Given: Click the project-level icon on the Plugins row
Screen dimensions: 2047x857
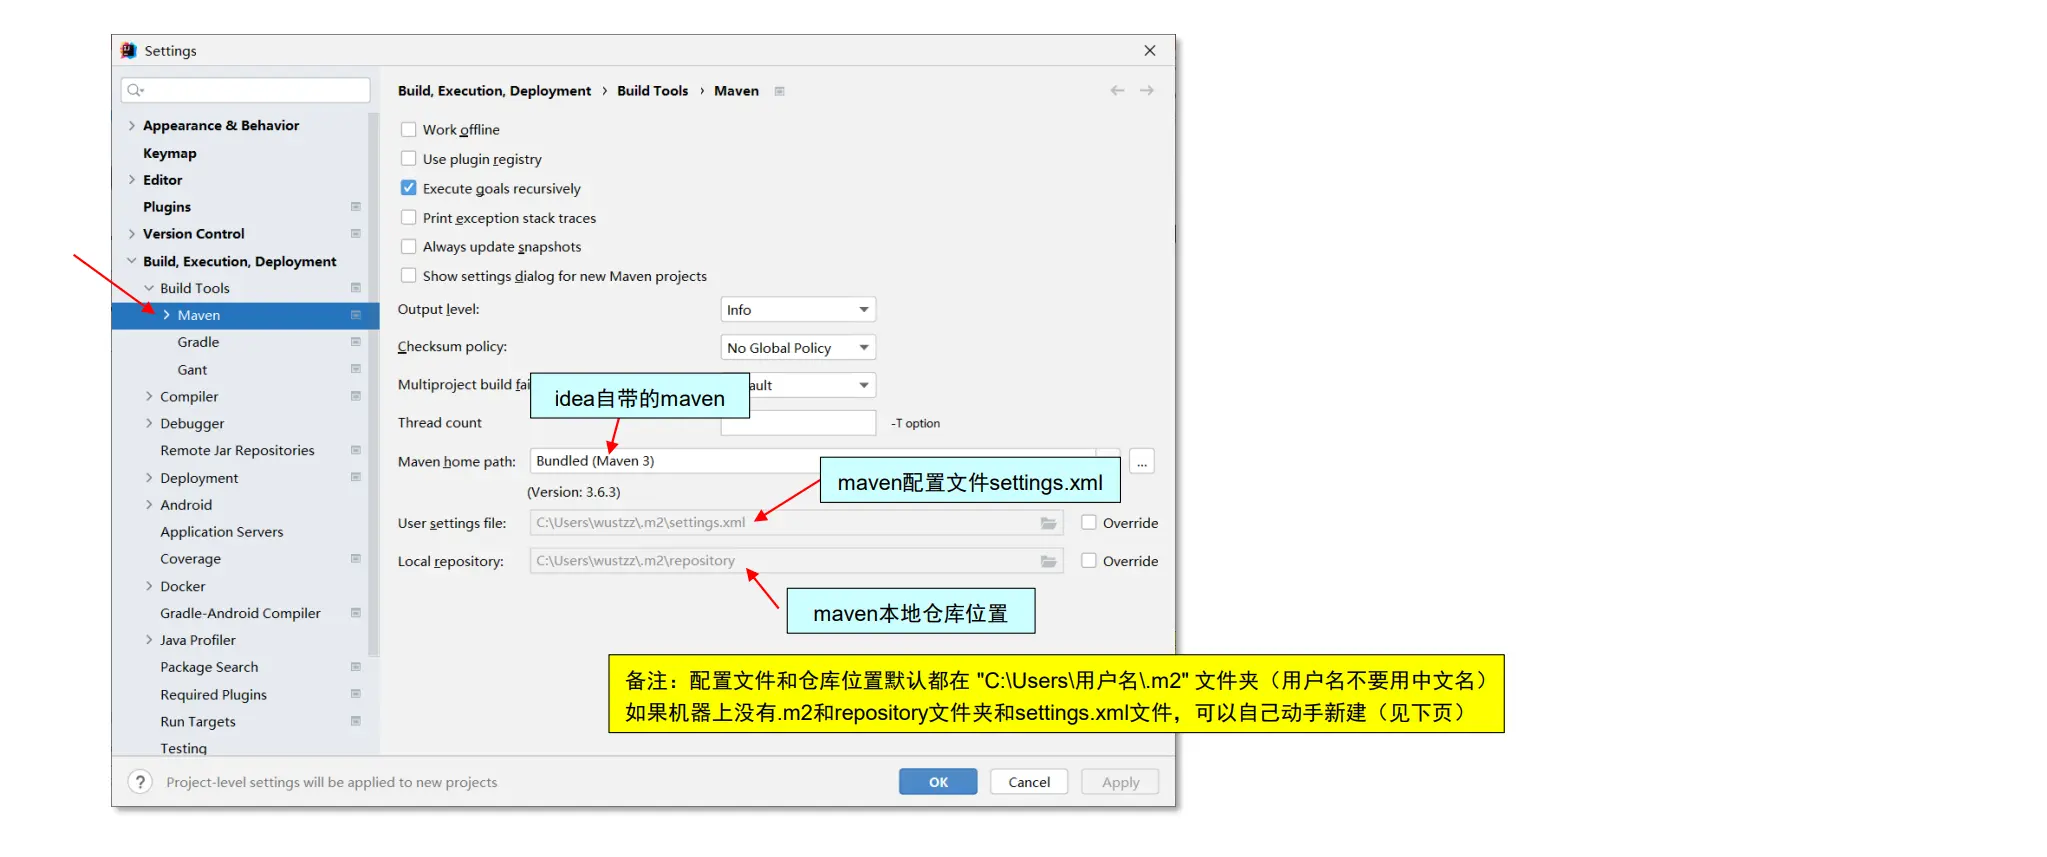Looking at the screenshot, I should pos(355,206).
